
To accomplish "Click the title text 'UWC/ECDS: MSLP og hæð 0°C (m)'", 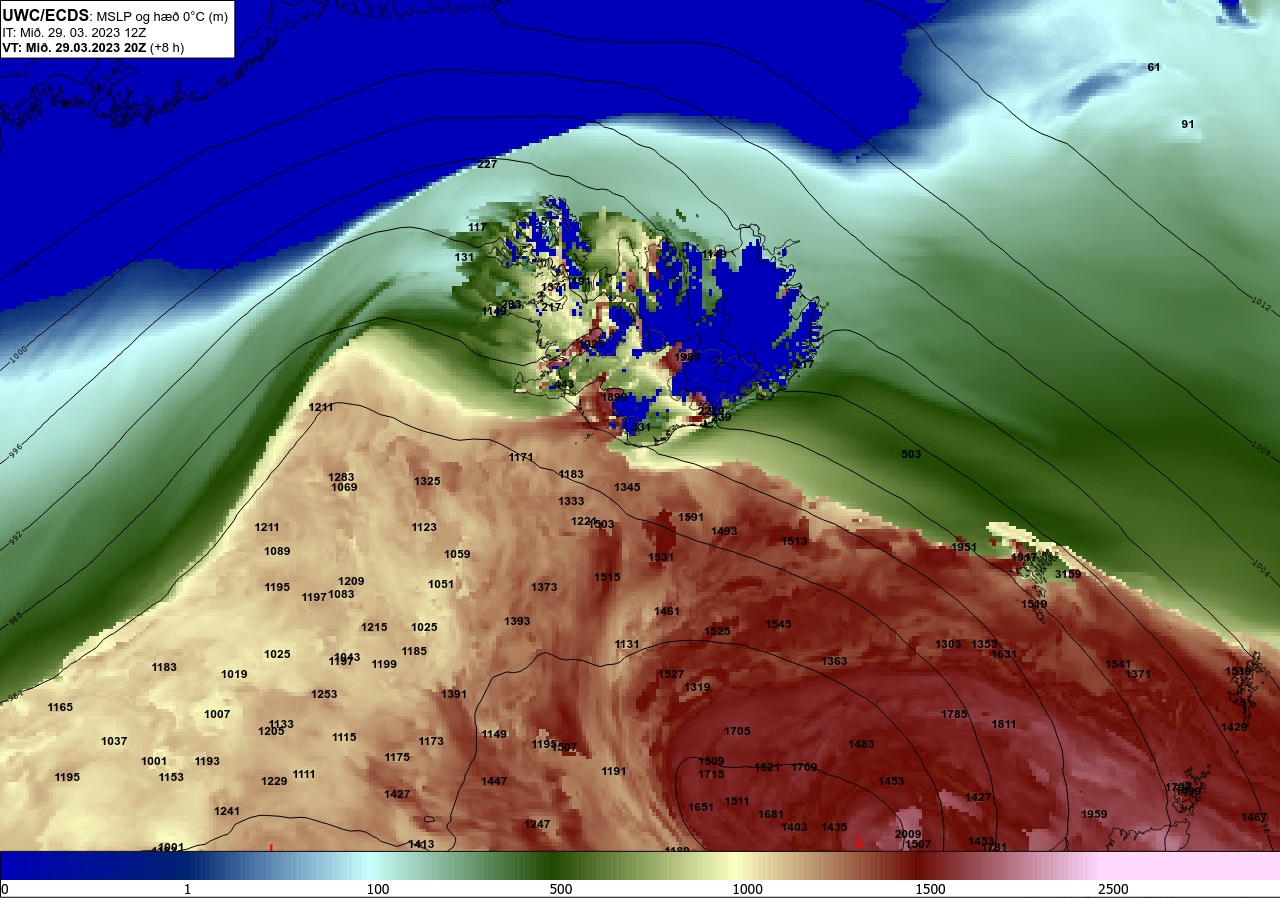I will point(115,16).
